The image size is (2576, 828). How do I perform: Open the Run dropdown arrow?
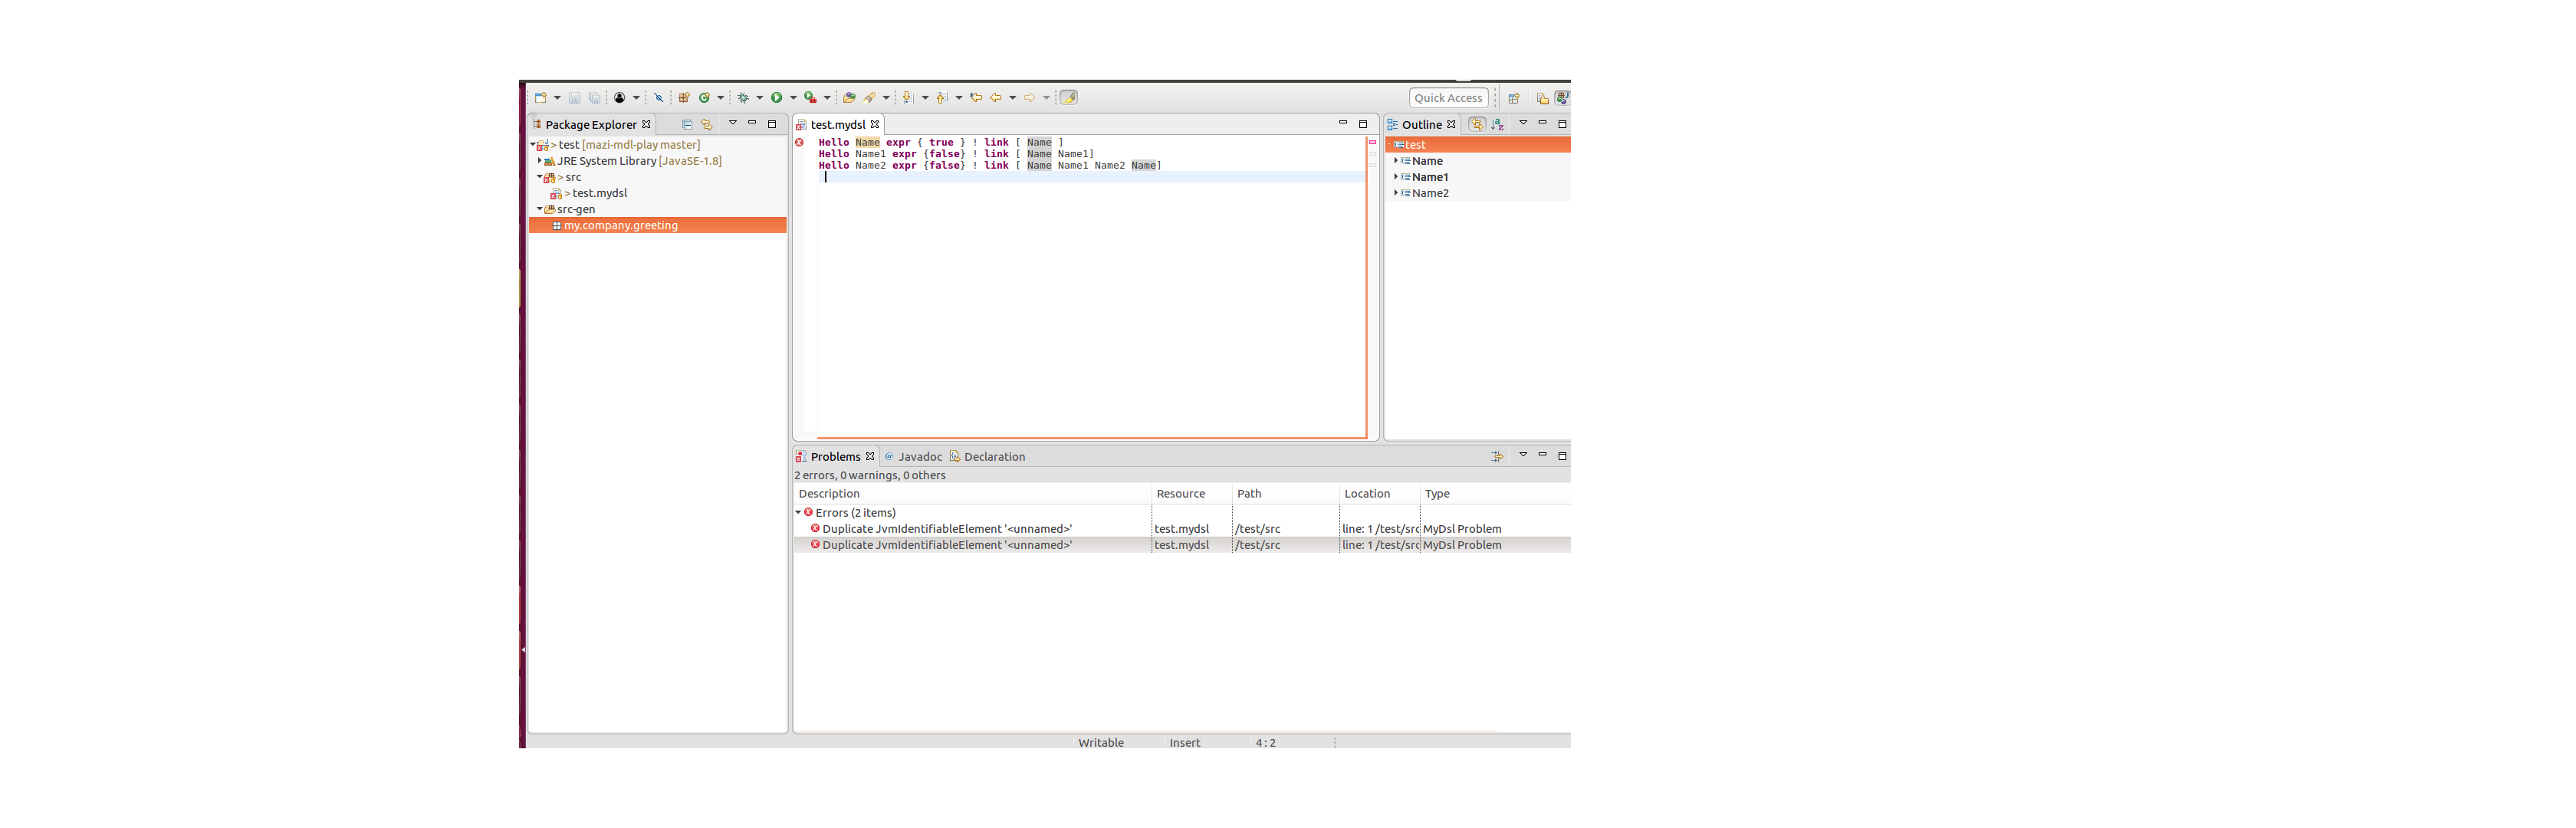pos(793,98)
